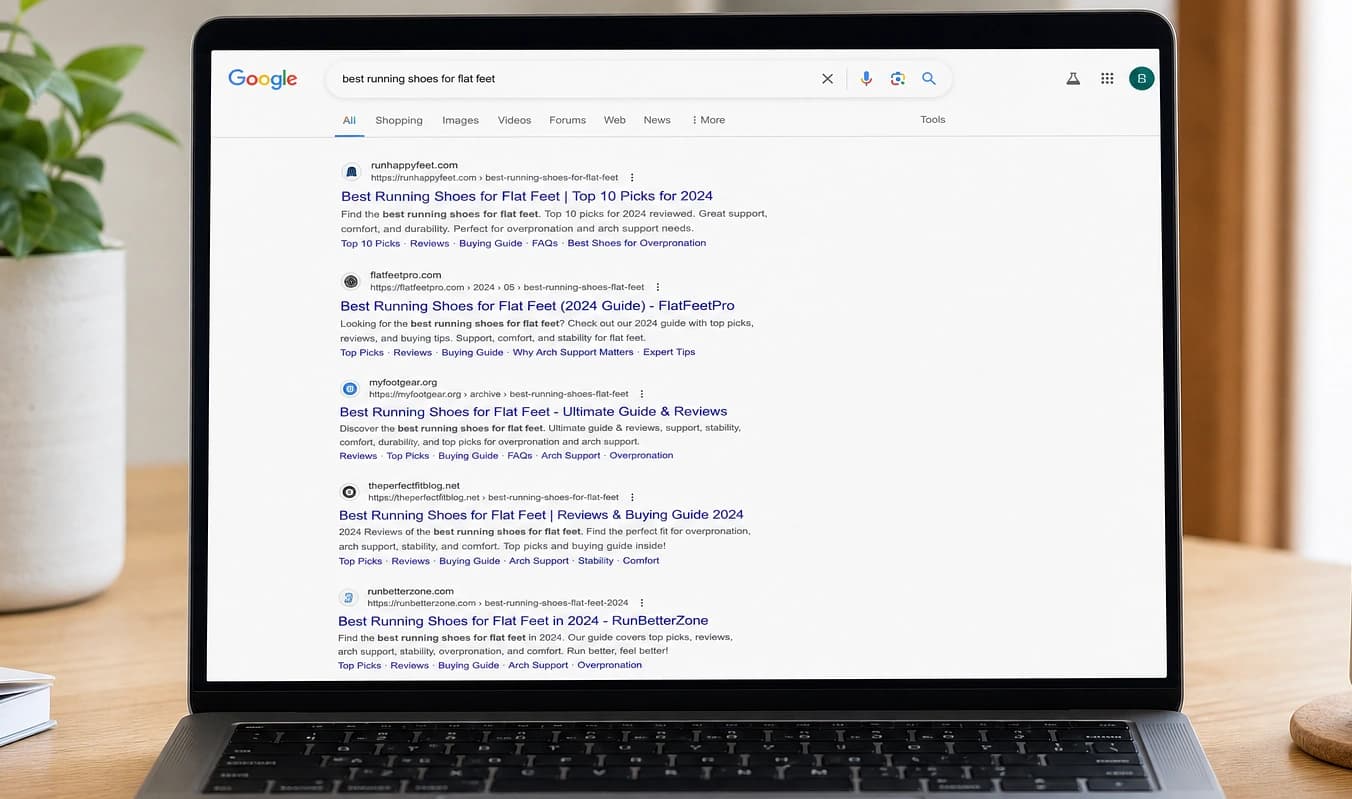Screen dimensions: 1352x799
Task: Switch to the Shopping tab
Action: 399,120
